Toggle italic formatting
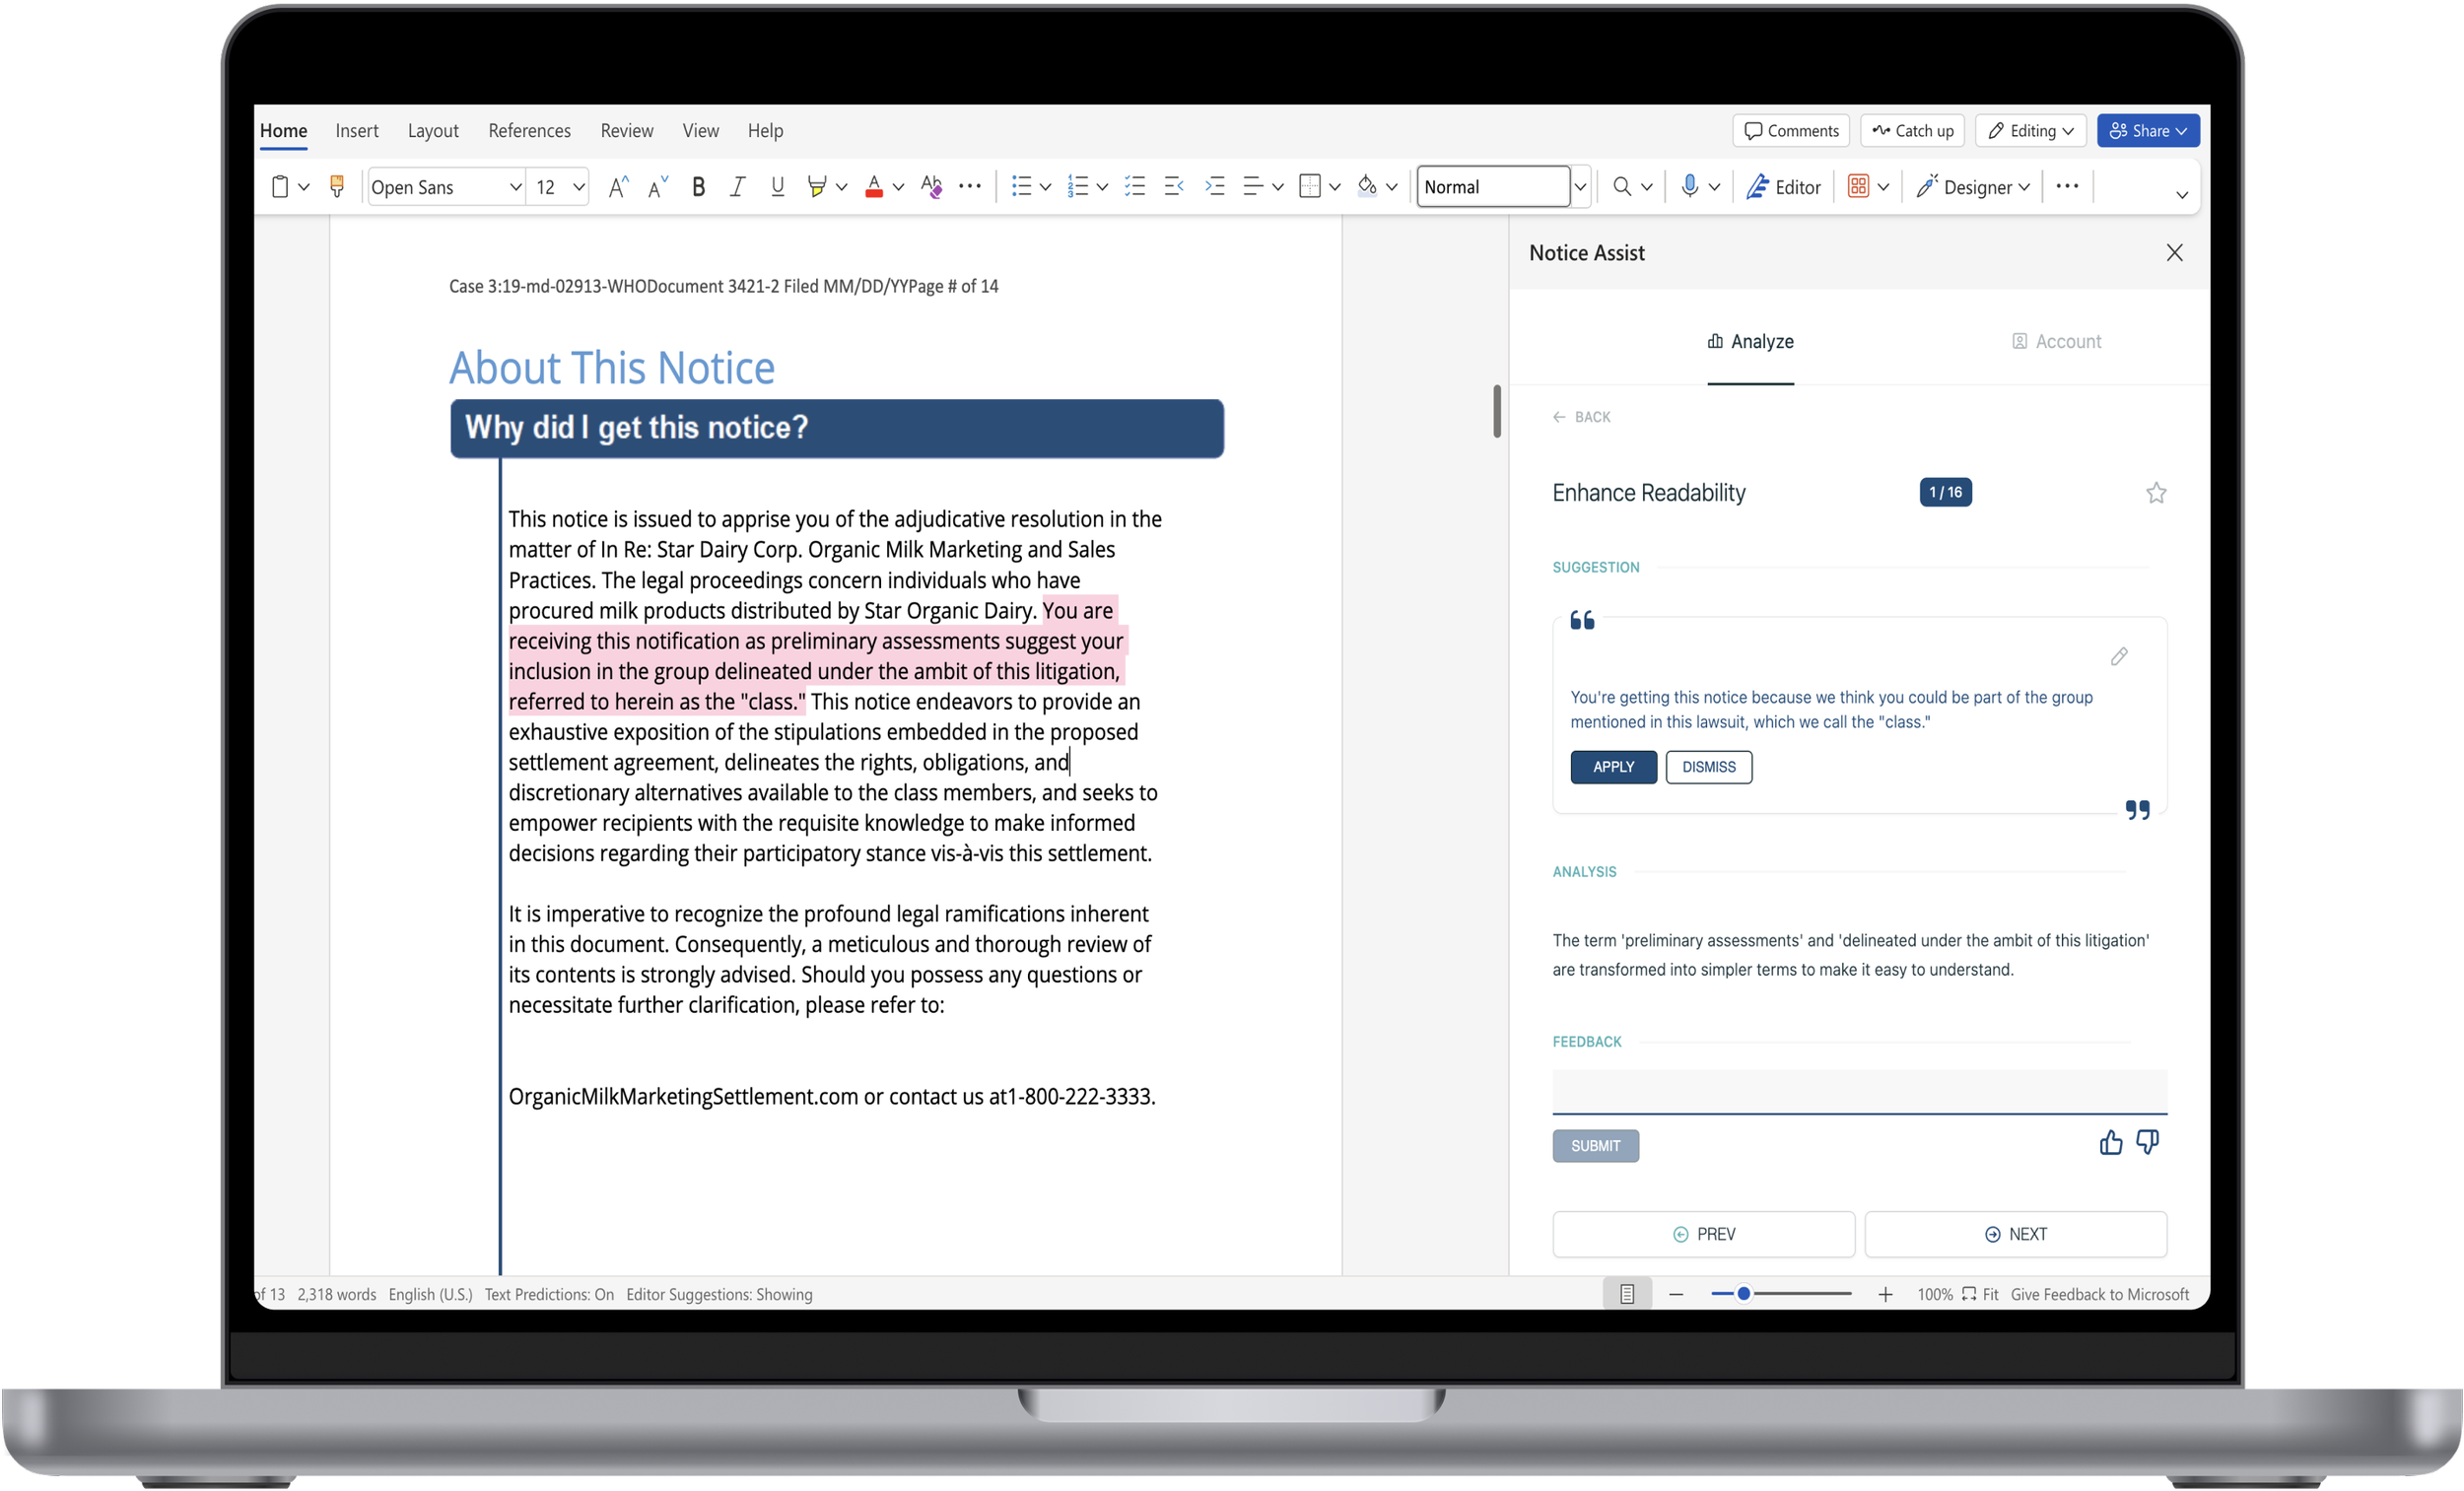The image size is (2464, 1491). click(x=737, y=186)
